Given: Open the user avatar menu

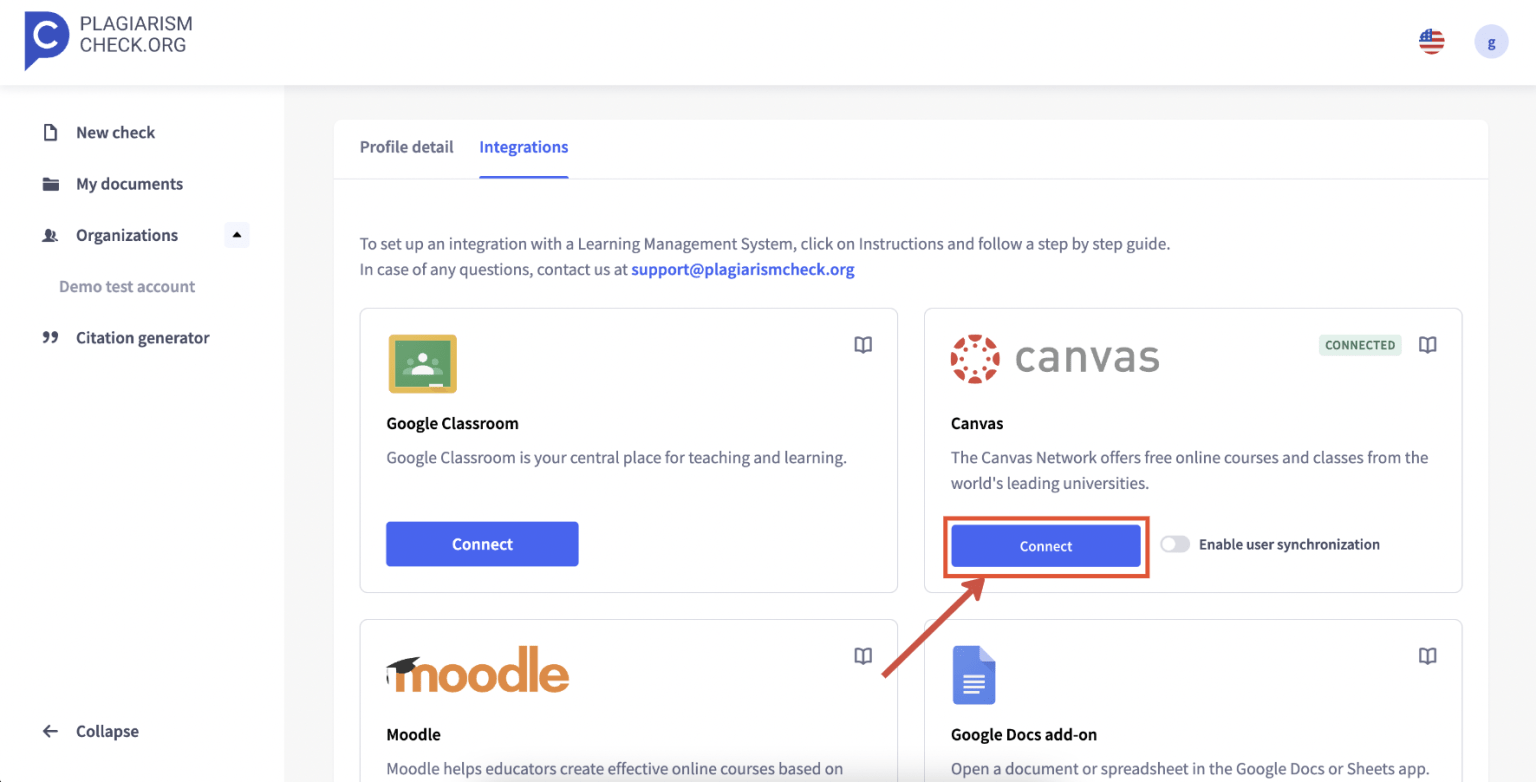Looking at the screenshot, I should pyautogui.click(x=1491, y=42).
